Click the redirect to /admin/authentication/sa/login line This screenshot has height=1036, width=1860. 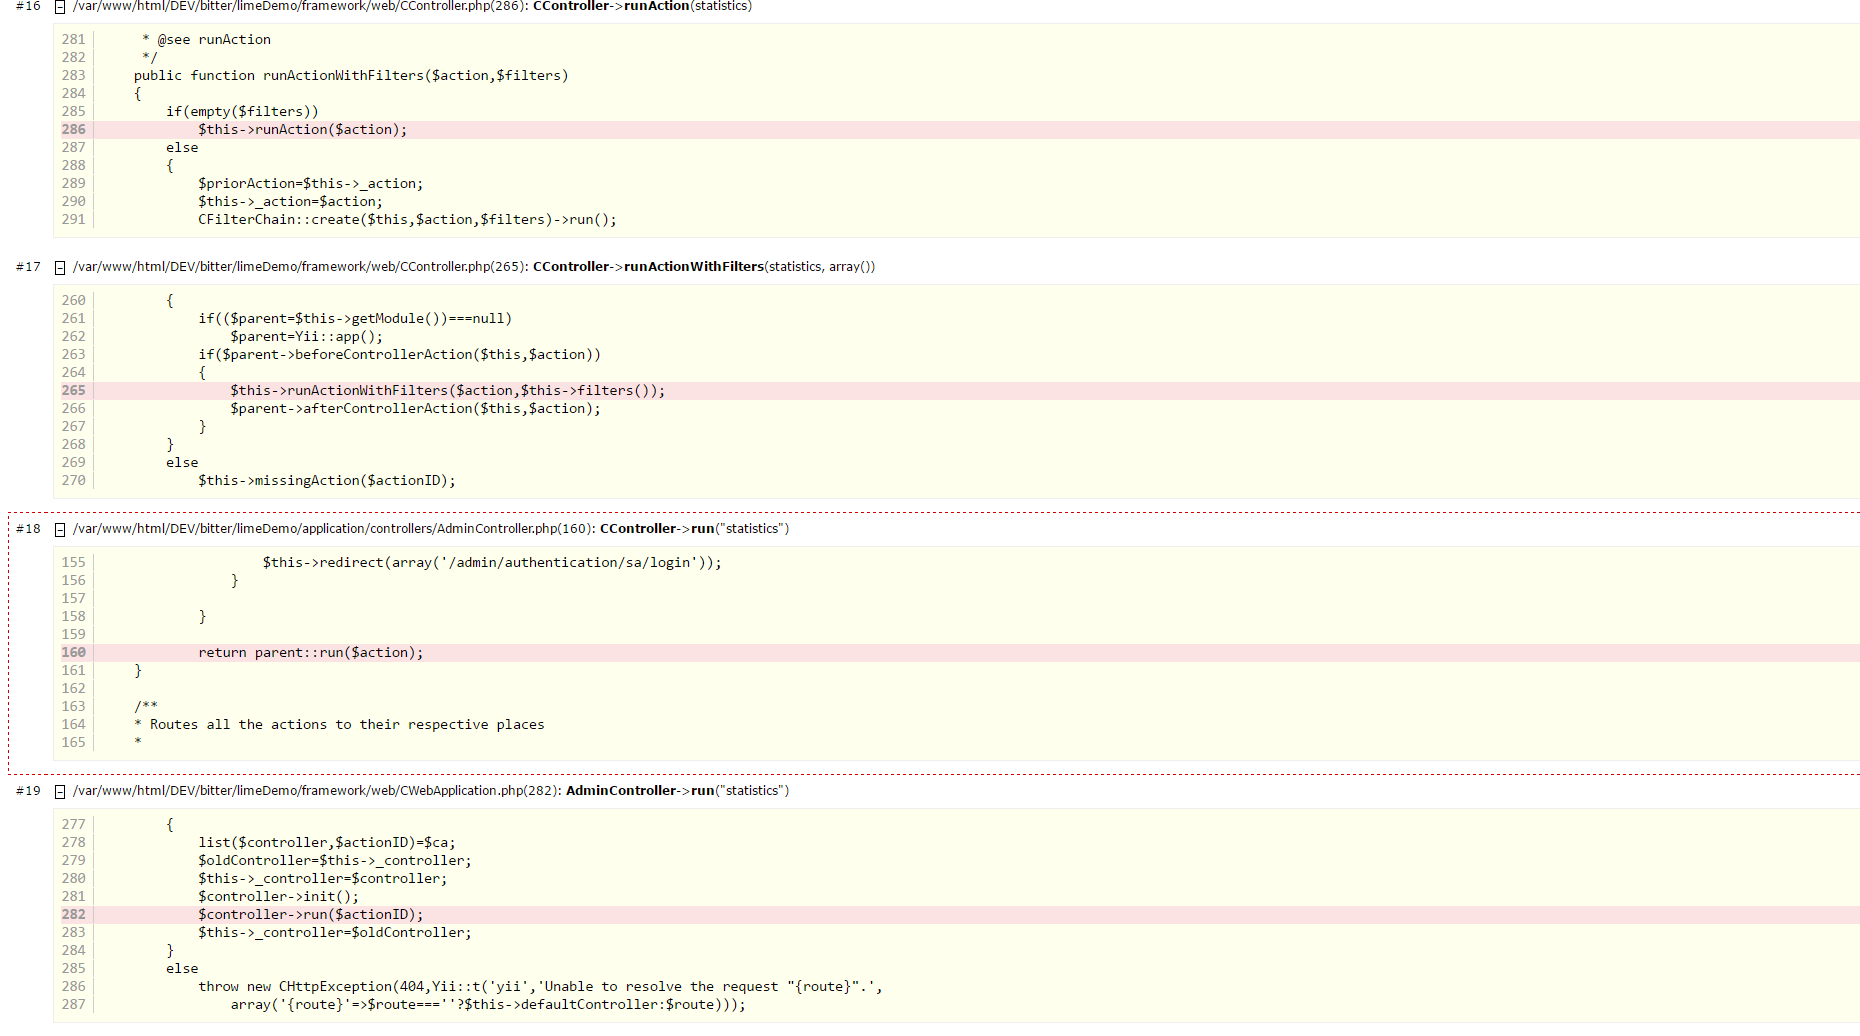(x=491, y=563)
